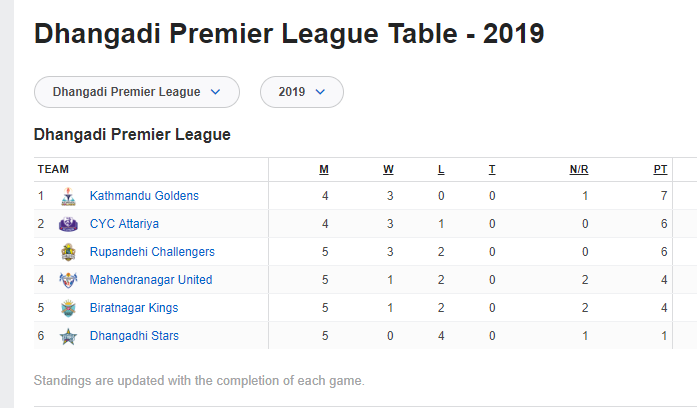Click the T ties column header
This screenshot has width=697, height=408.
pyautogui.click(x=492, y=170)
